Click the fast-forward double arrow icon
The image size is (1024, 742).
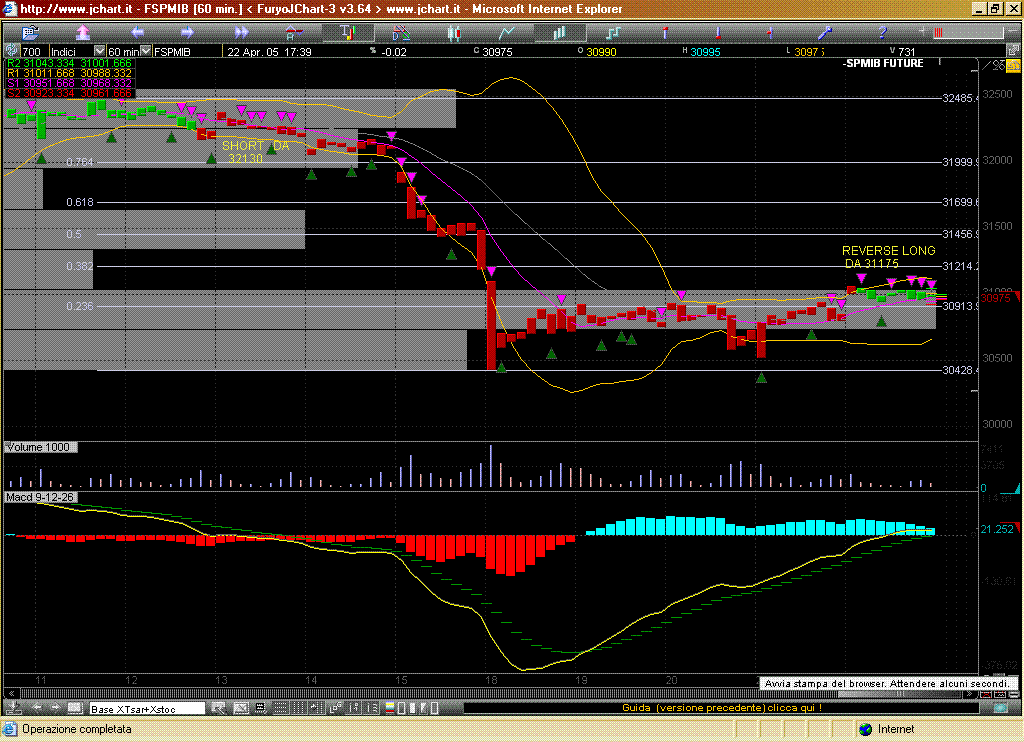click(241, 33)
